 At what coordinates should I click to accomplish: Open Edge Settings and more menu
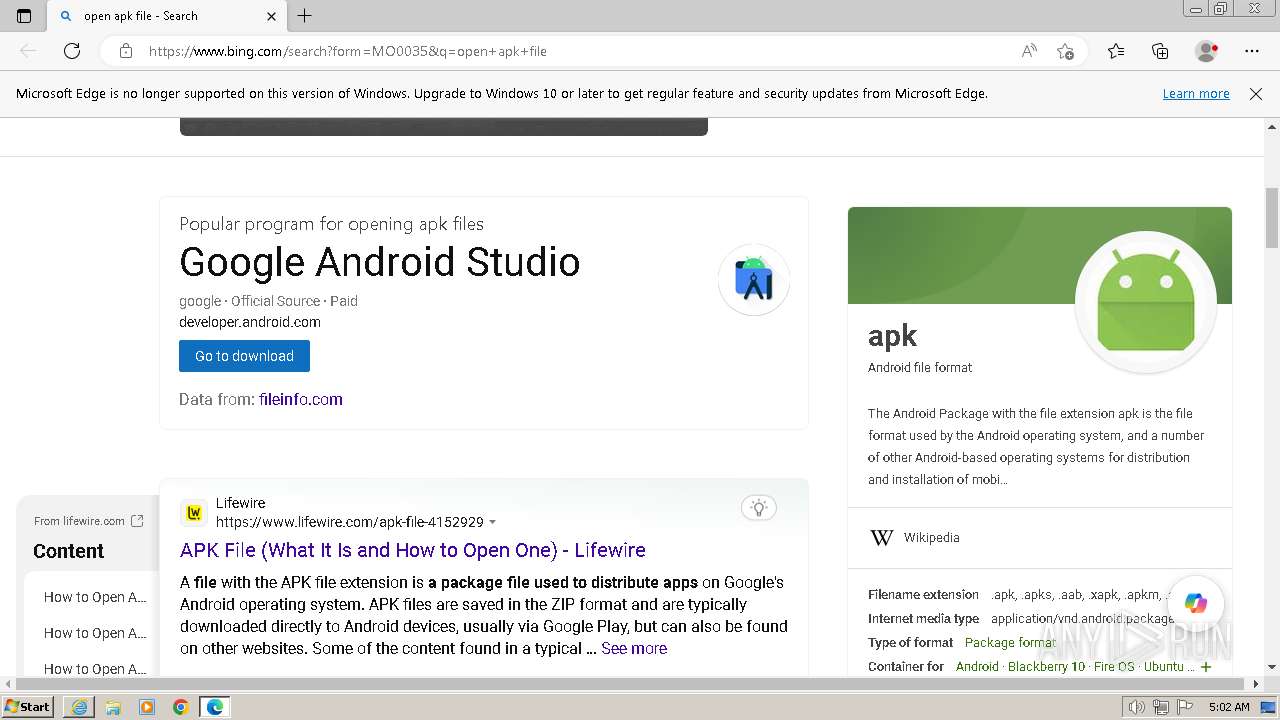pos(1252,51)
